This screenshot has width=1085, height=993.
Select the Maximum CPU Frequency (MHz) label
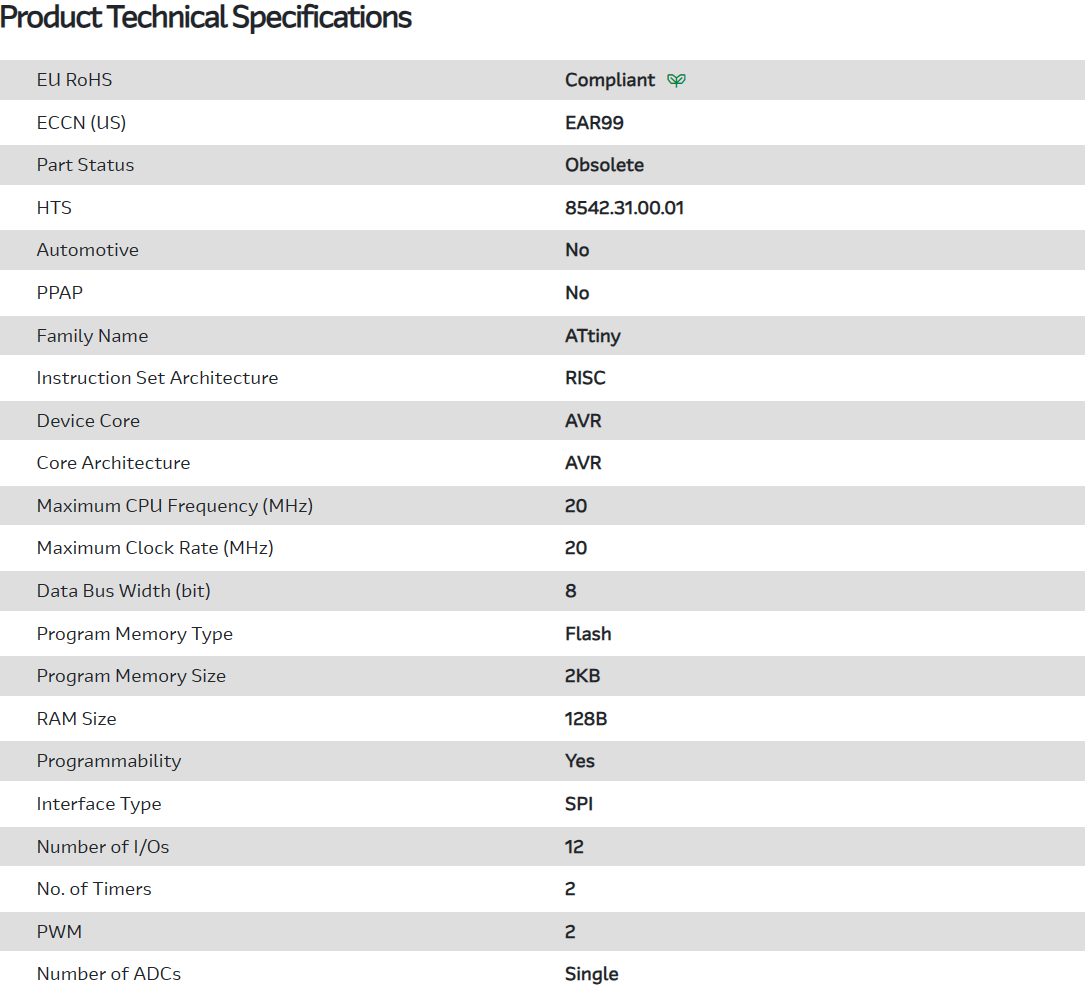click(175, 506)
